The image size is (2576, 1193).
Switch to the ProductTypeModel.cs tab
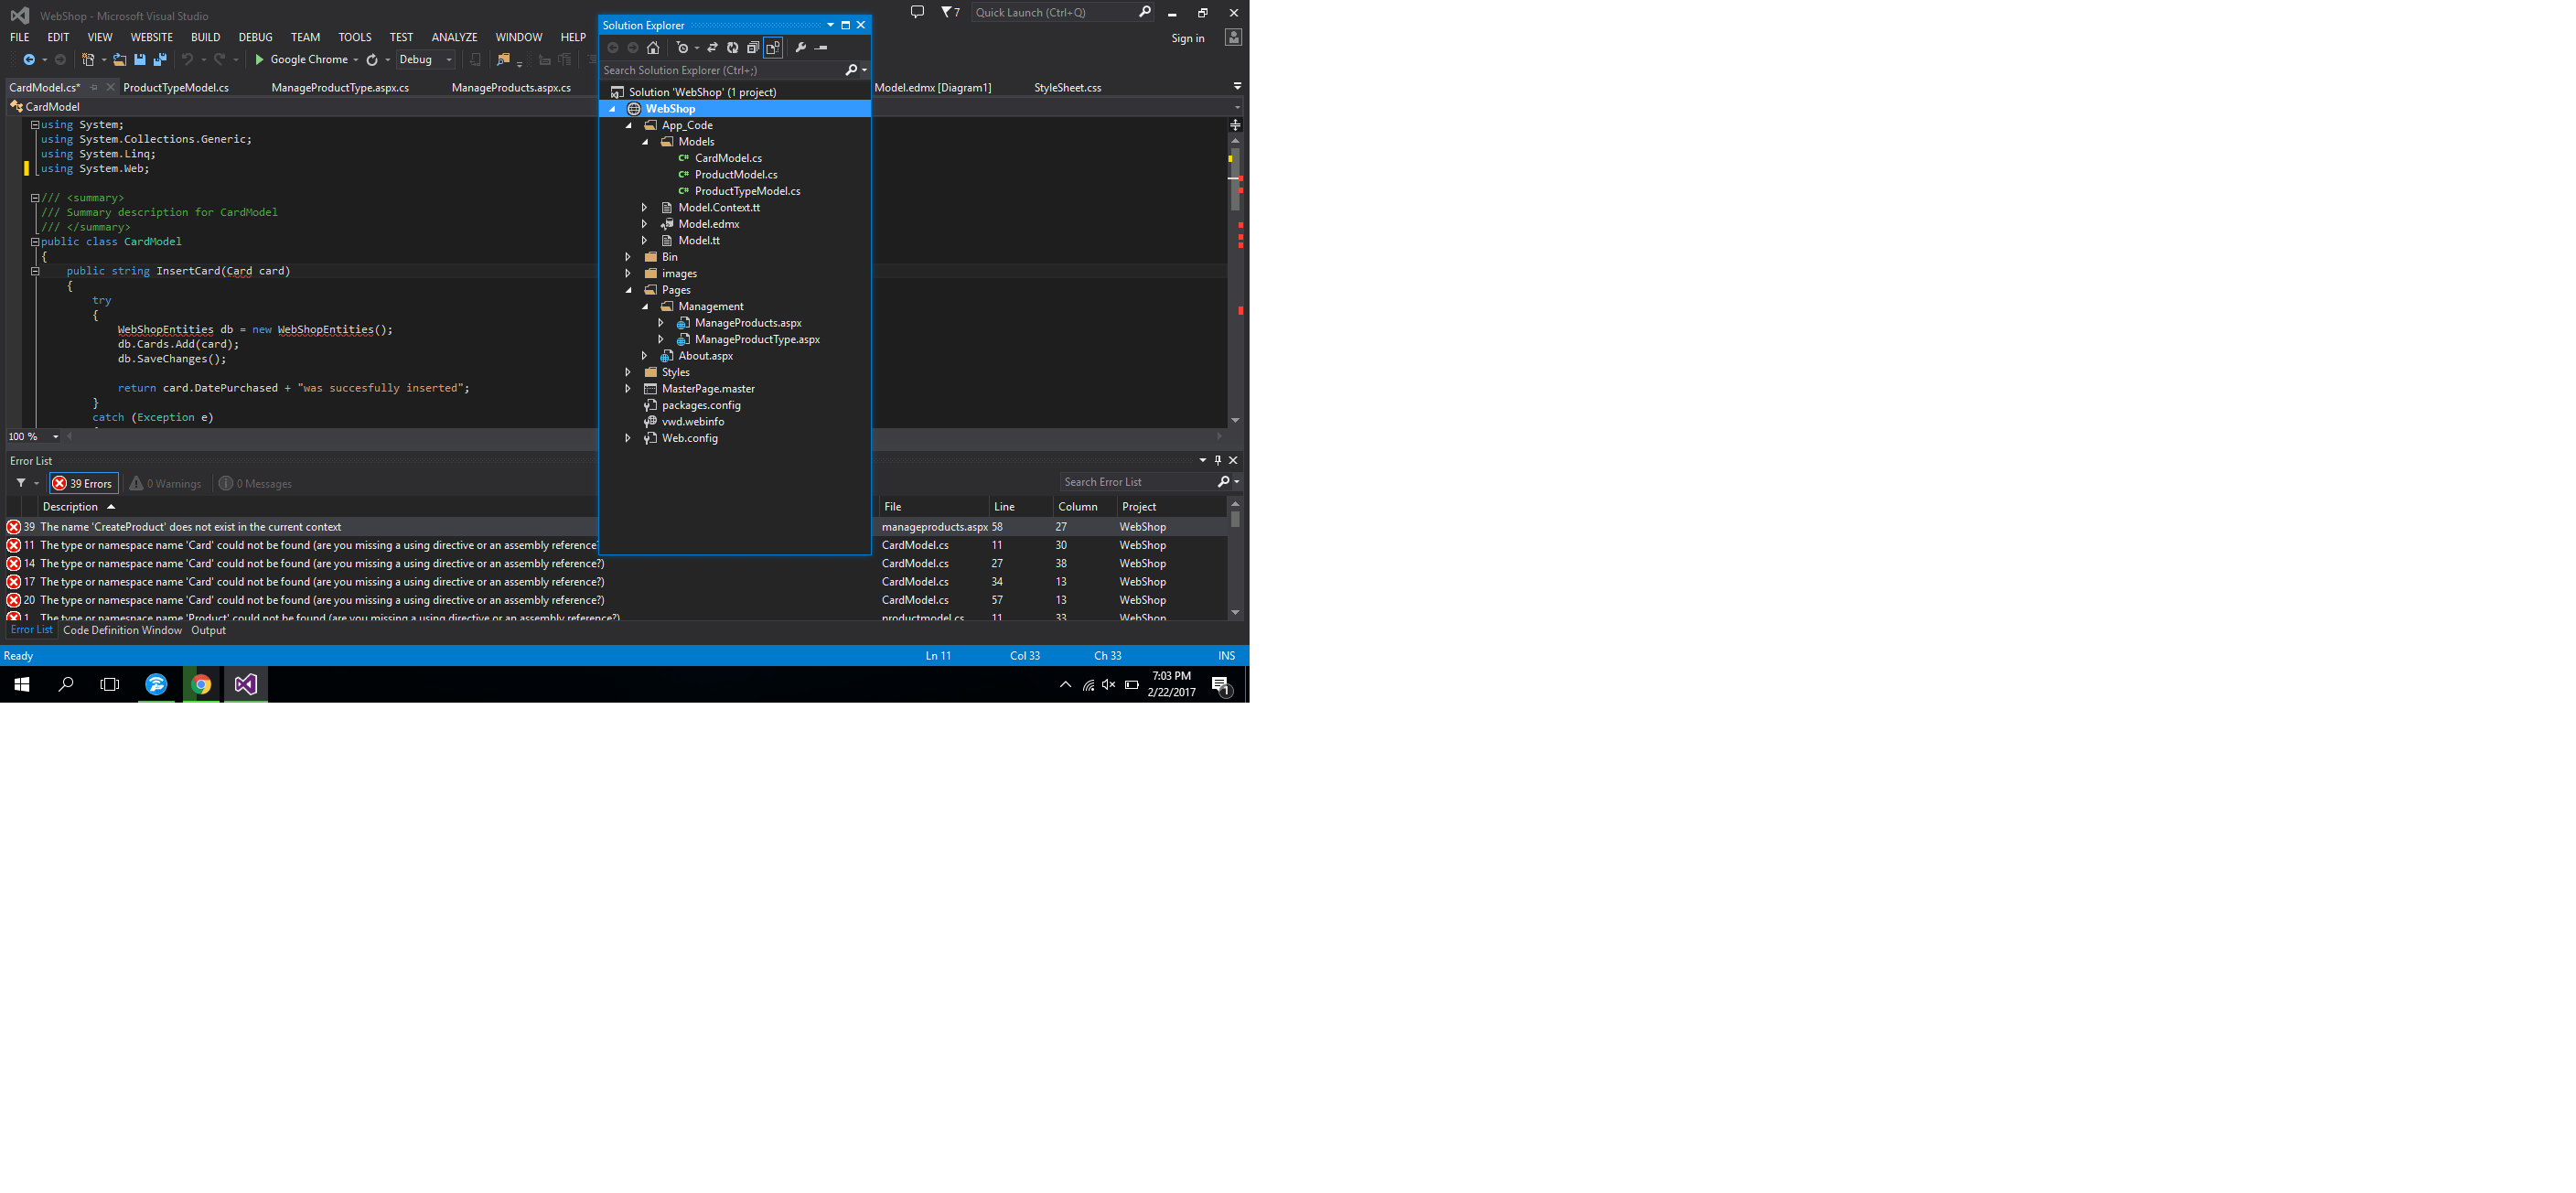coord(176,88)
